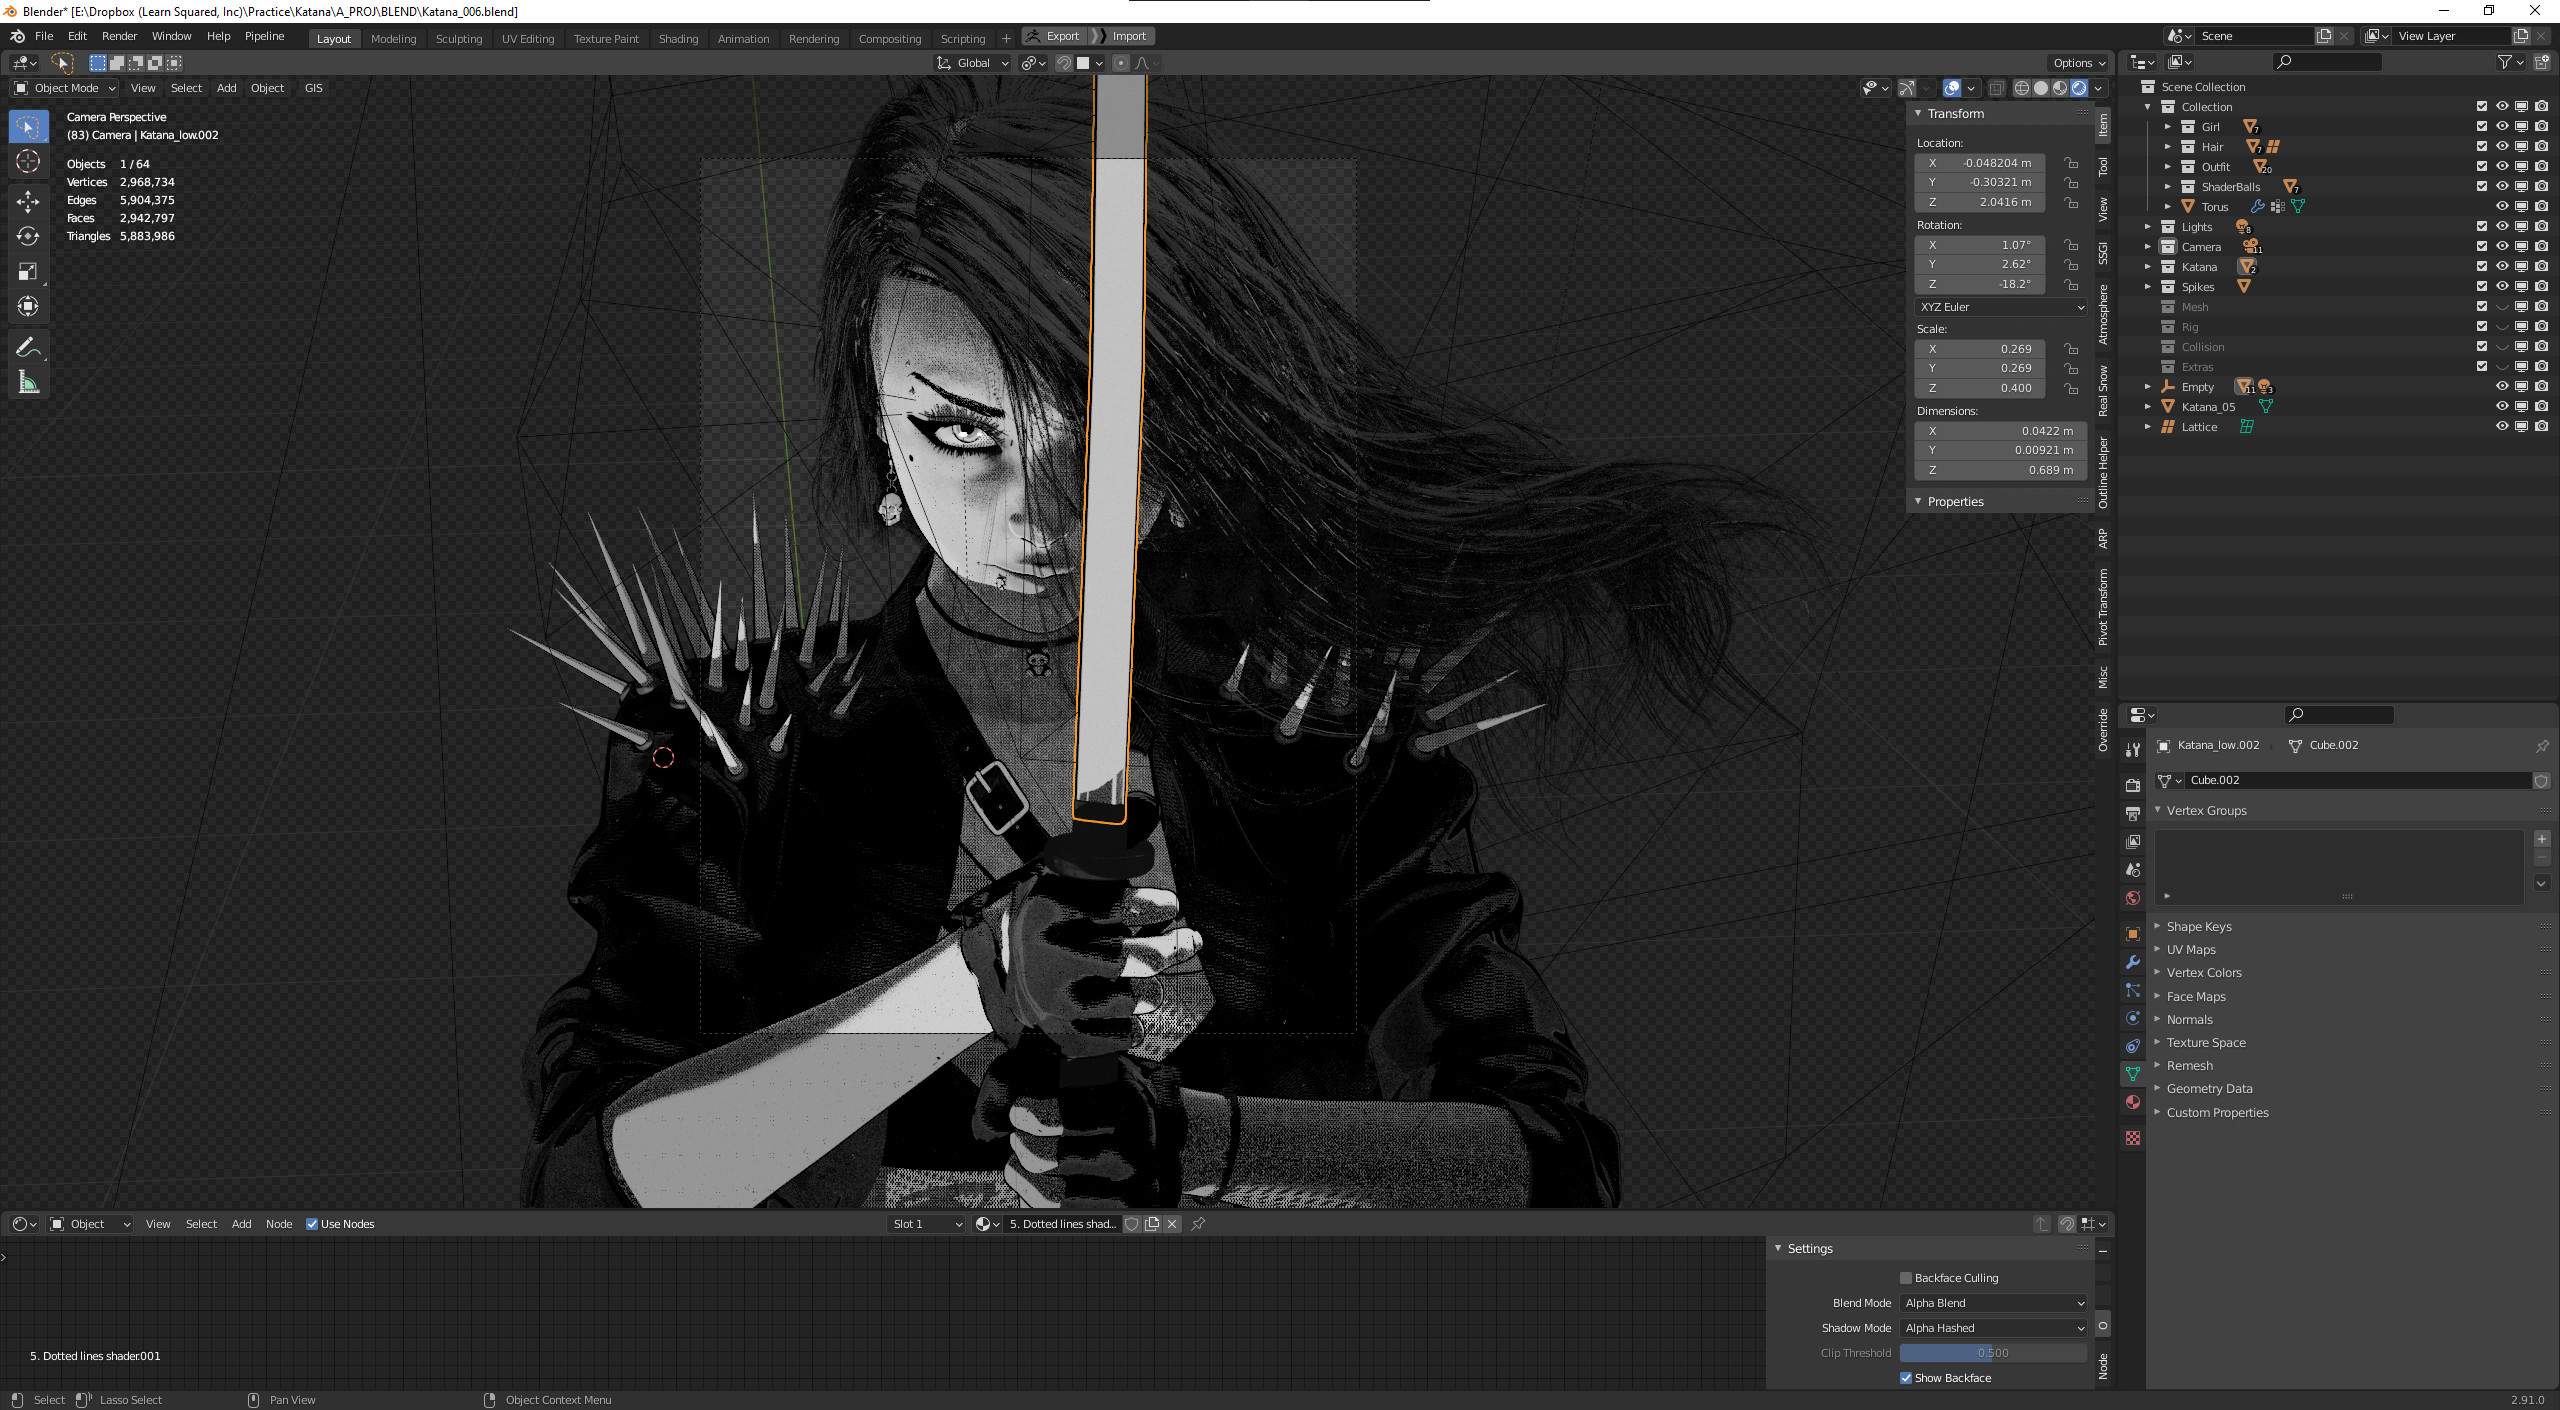The height and width of the screenshot is (1410, 2560).
Task: Open the Texture properties checker tab
Action: pos(2133,1138)
